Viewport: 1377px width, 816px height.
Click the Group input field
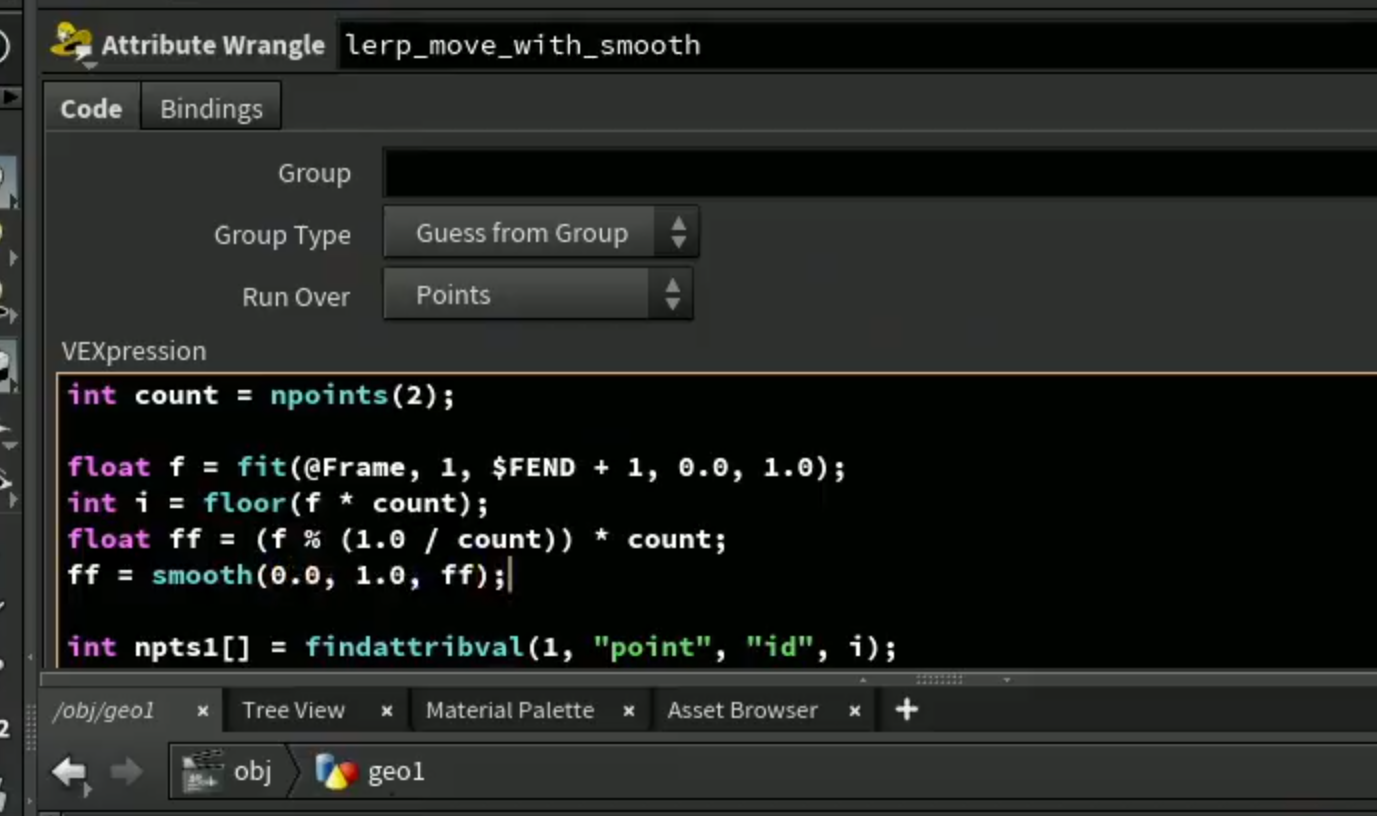880,173
